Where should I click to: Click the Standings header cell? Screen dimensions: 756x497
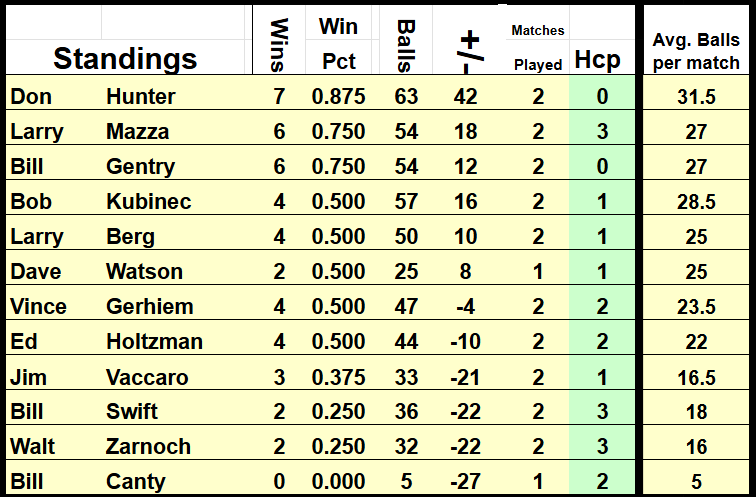pyautogui.click(x=125, y=58)
